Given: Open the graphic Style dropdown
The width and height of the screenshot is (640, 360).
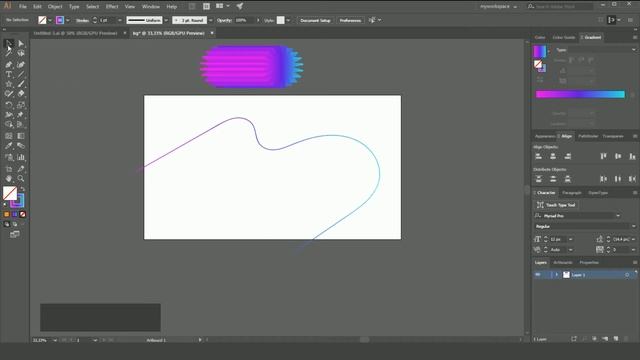Looking at the screenshot, I should [x=288, y=20].
